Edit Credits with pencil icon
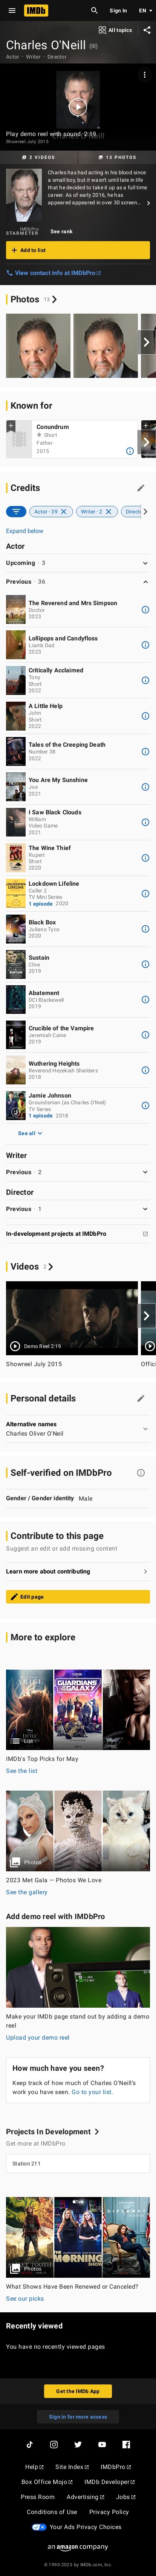Image resolution: width=156 pixels, height=2576 pixels. pyautogui.click(x=140, y=488)
